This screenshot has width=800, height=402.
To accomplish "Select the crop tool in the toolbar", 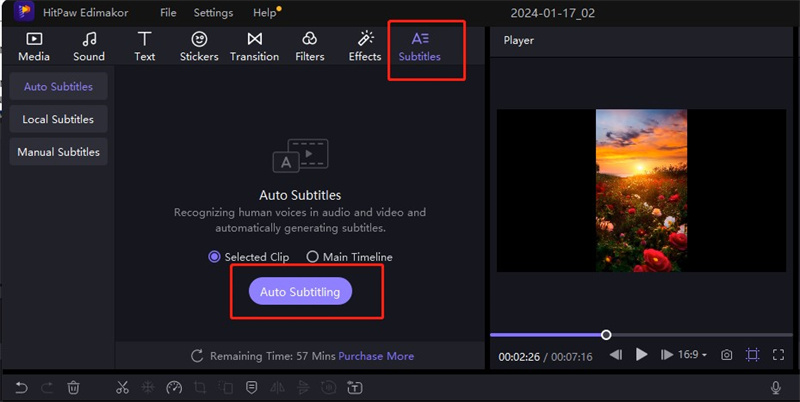I will point(200,388).
